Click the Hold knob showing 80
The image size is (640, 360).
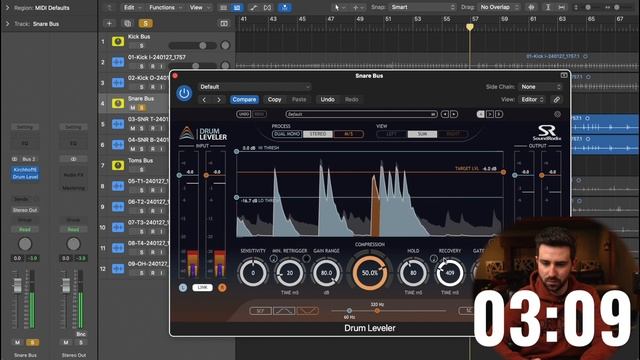(x=413, y=273)
